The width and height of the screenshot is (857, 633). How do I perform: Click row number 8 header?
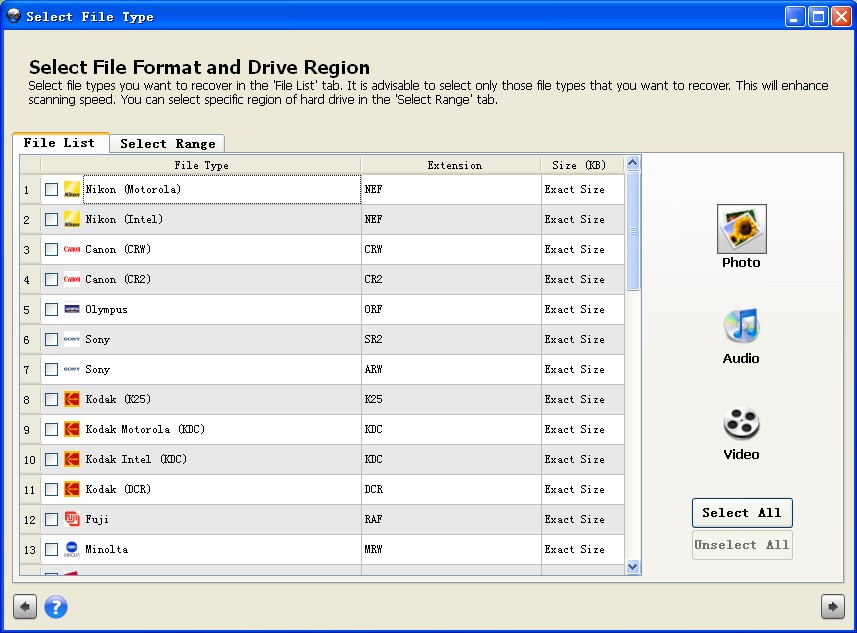pos(30,400)
